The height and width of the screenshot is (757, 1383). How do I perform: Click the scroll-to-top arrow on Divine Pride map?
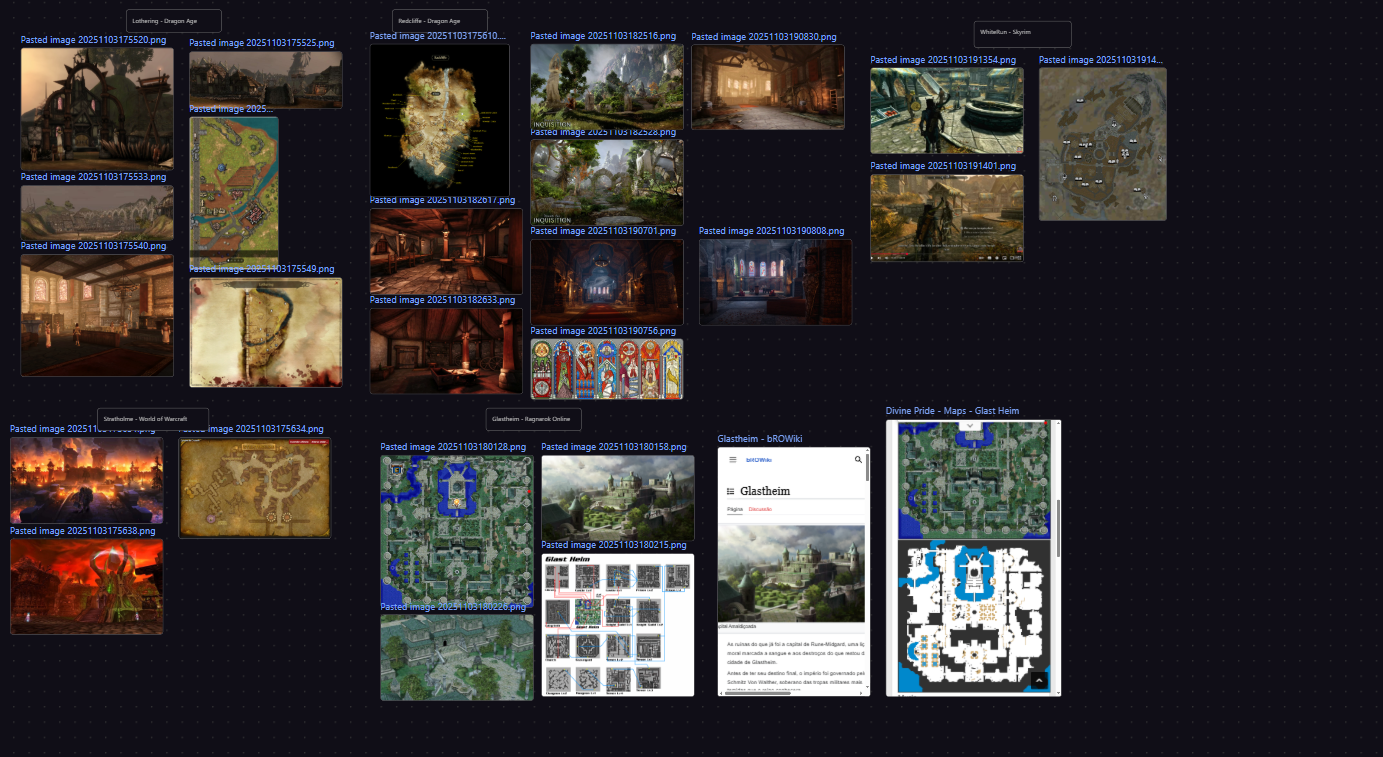[x=1039, y=680]
